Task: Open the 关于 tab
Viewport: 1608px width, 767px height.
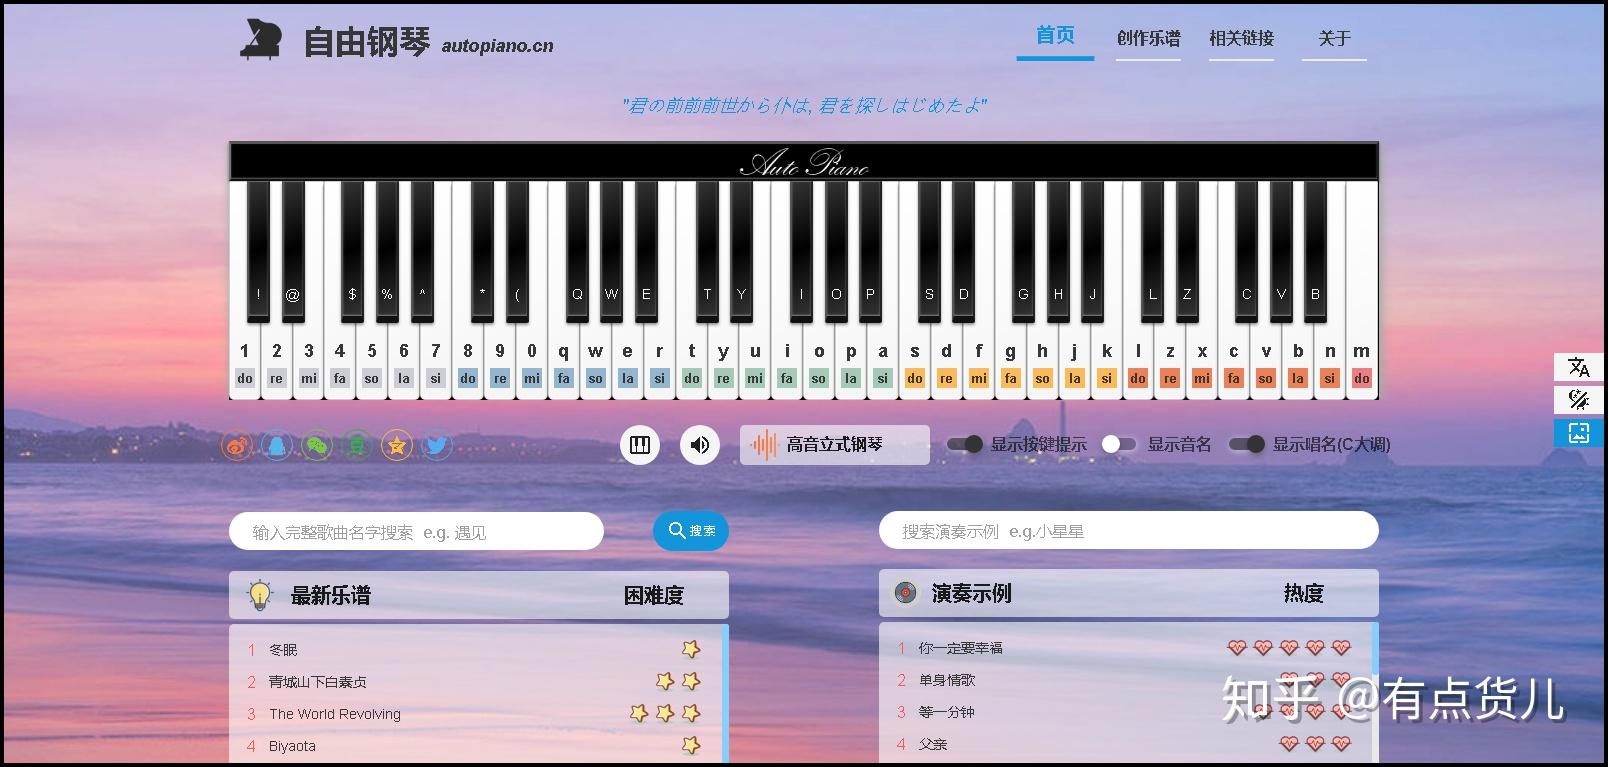Action: 1334,39
